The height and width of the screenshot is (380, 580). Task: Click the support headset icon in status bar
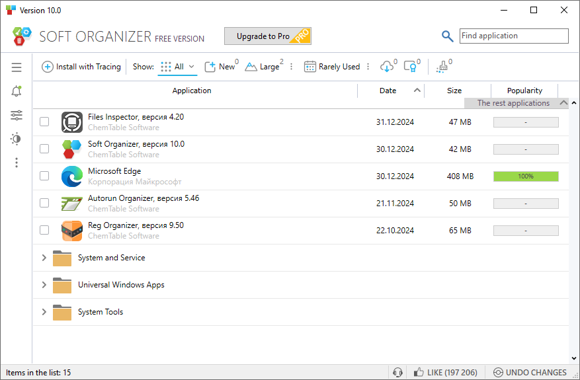pyautogui.click(x=398, y=372)
